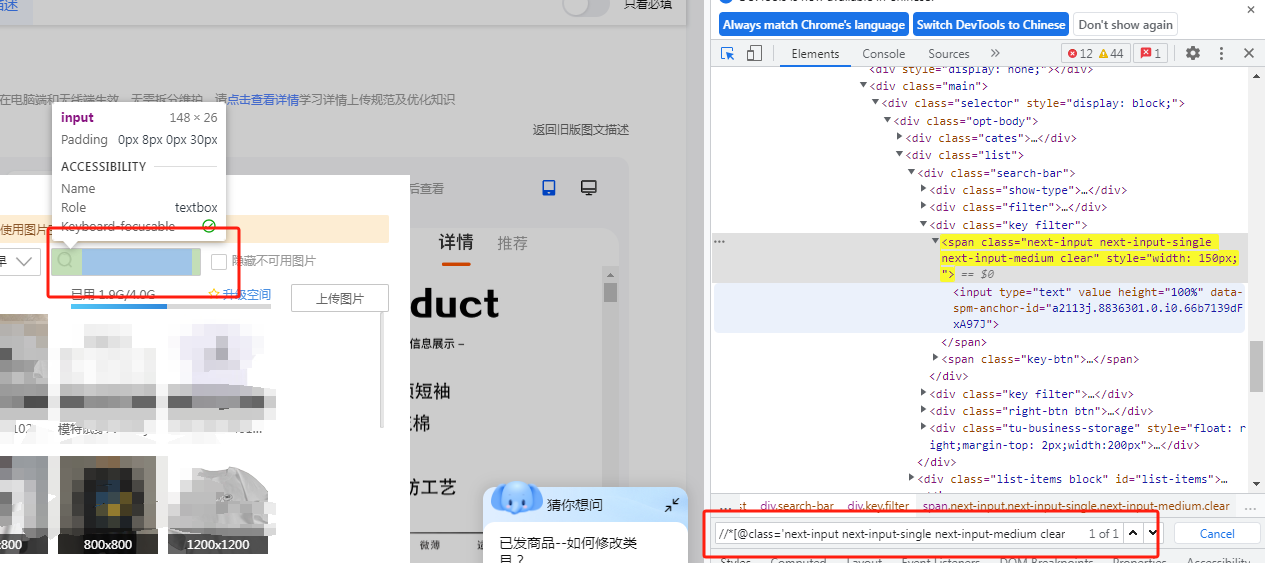This screenshot has height=563, width=1265.
Task: Expand the span class="key-btn" node
Action: click(x=935, y=358)
